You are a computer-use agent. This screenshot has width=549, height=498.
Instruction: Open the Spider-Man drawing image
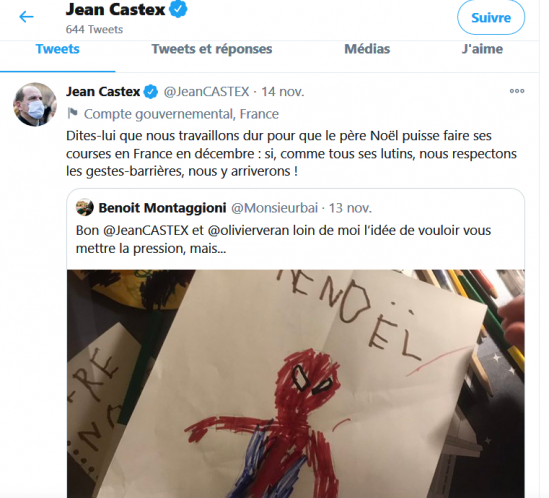pos(296,383)
